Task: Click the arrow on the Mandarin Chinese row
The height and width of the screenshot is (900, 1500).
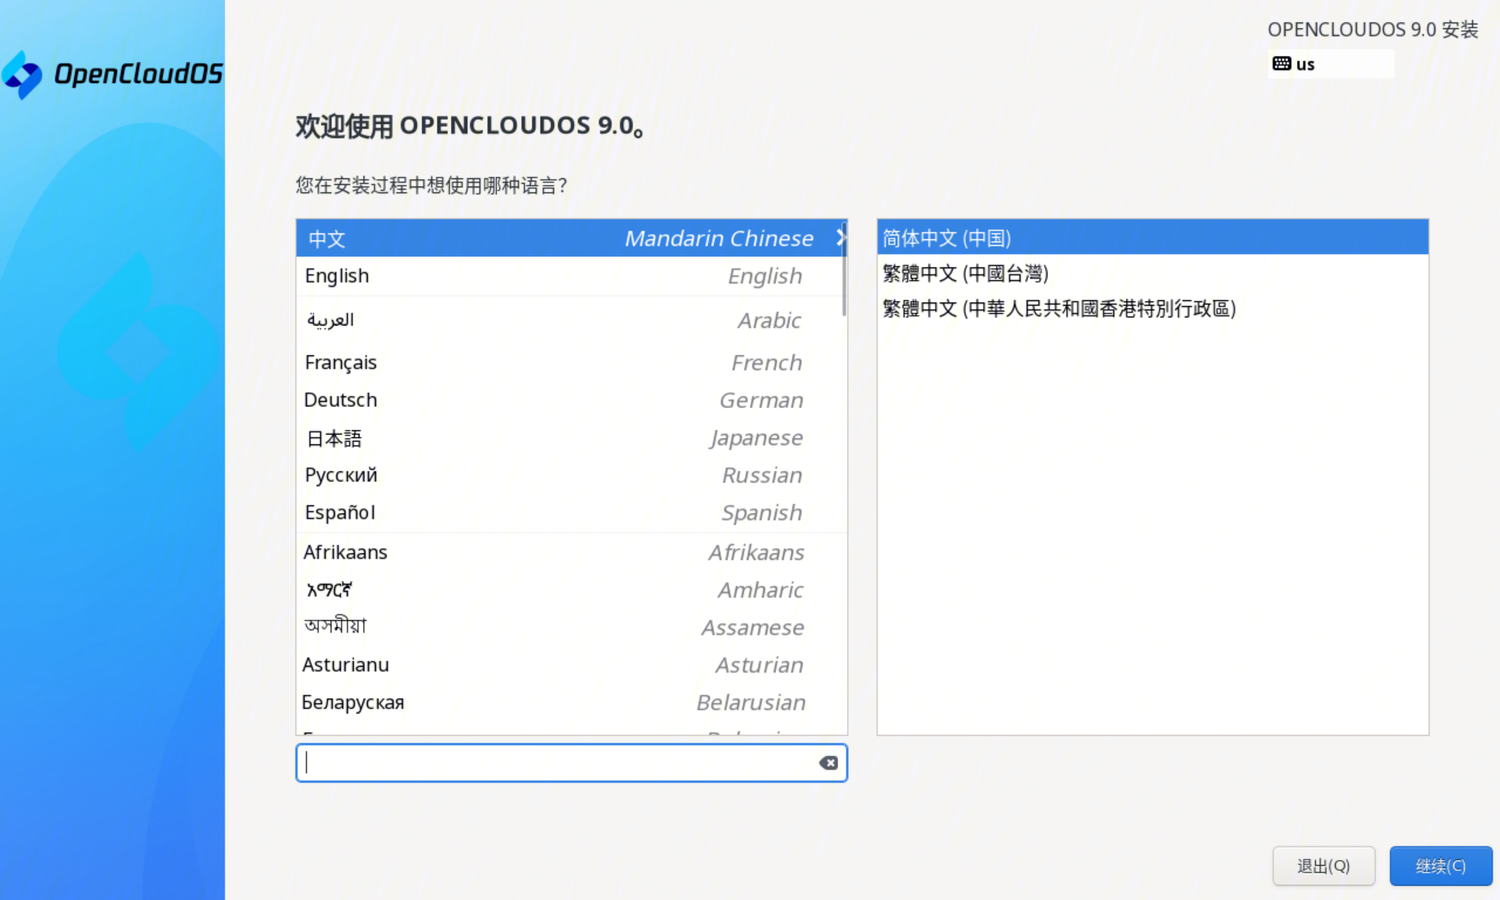Action: 840,238
